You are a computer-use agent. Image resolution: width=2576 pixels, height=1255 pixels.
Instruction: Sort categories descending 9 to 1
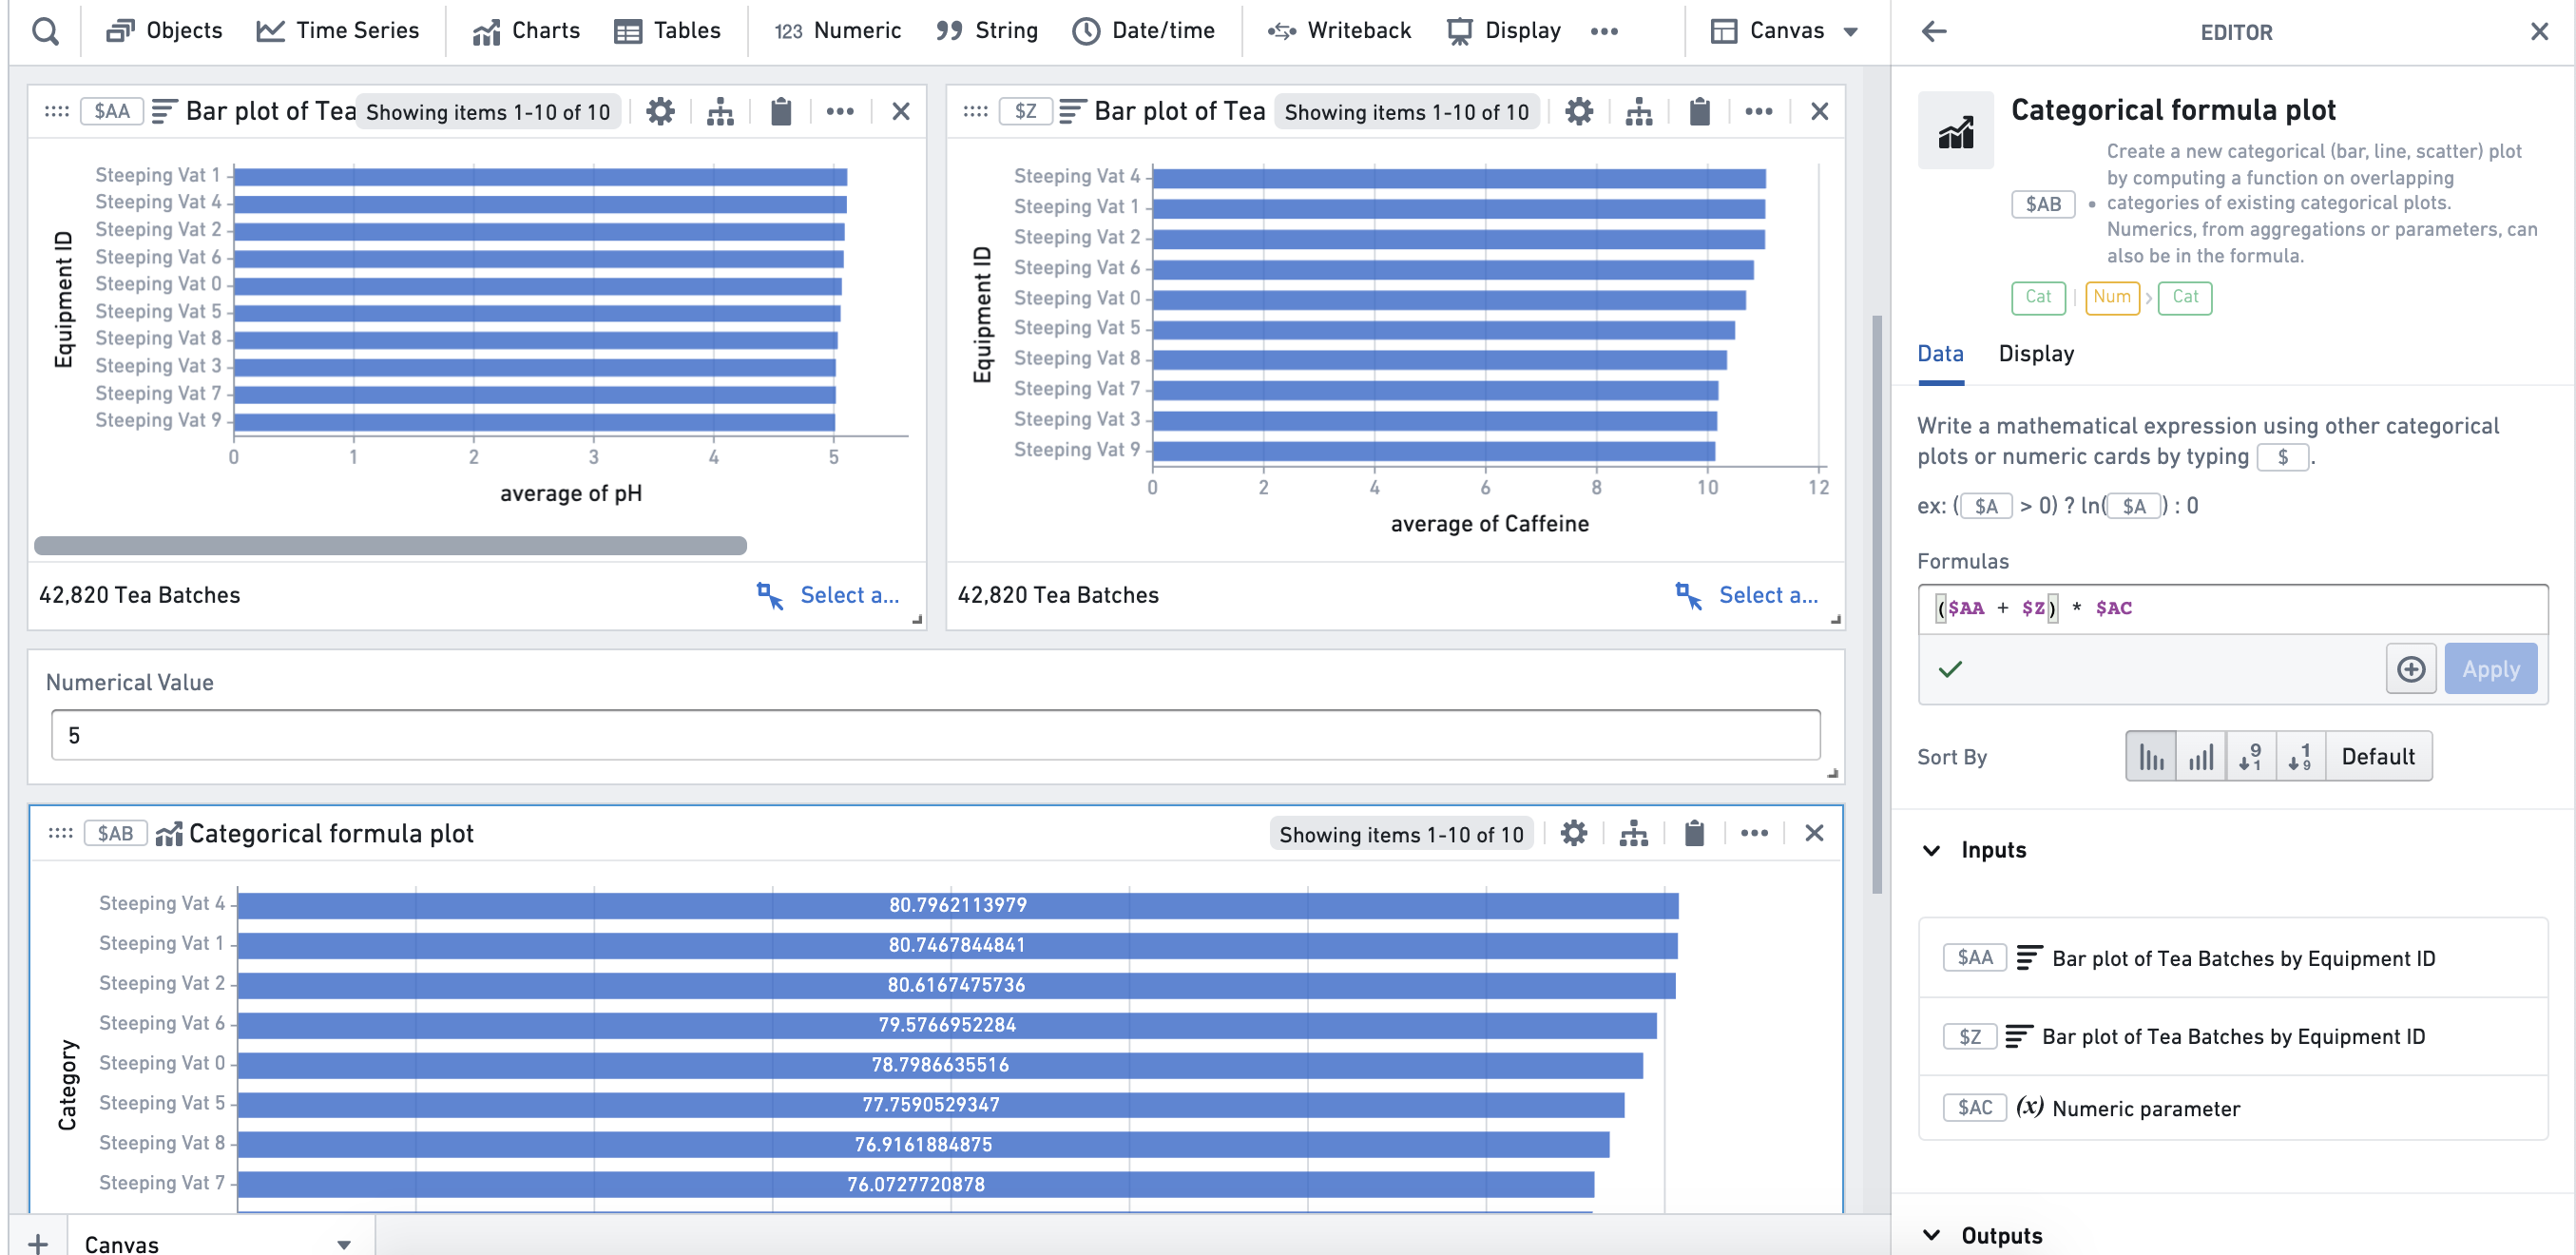pyautogui.click(x=2251, y=757)
